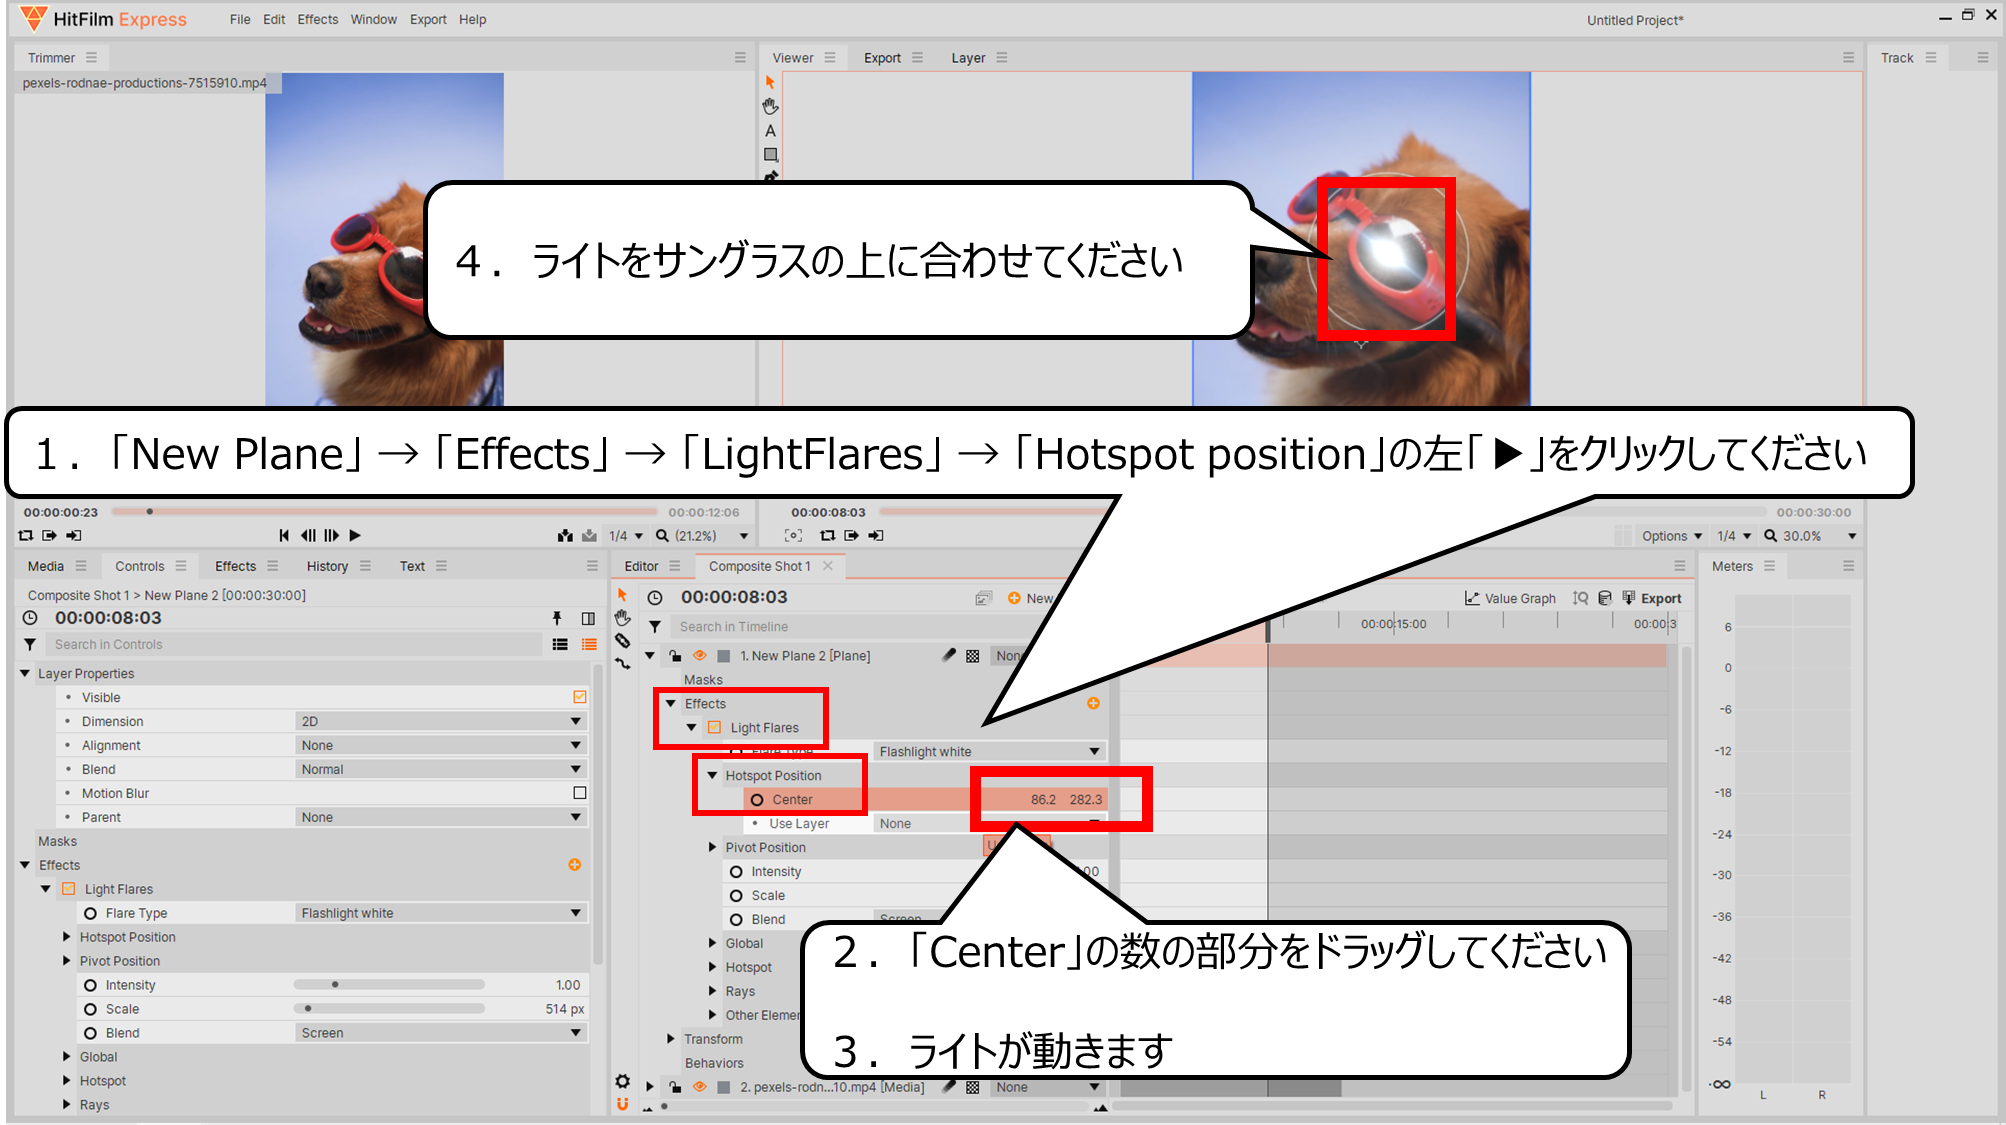
Task: Click the Export button in timeline header
Action: tap(1652, 599)
